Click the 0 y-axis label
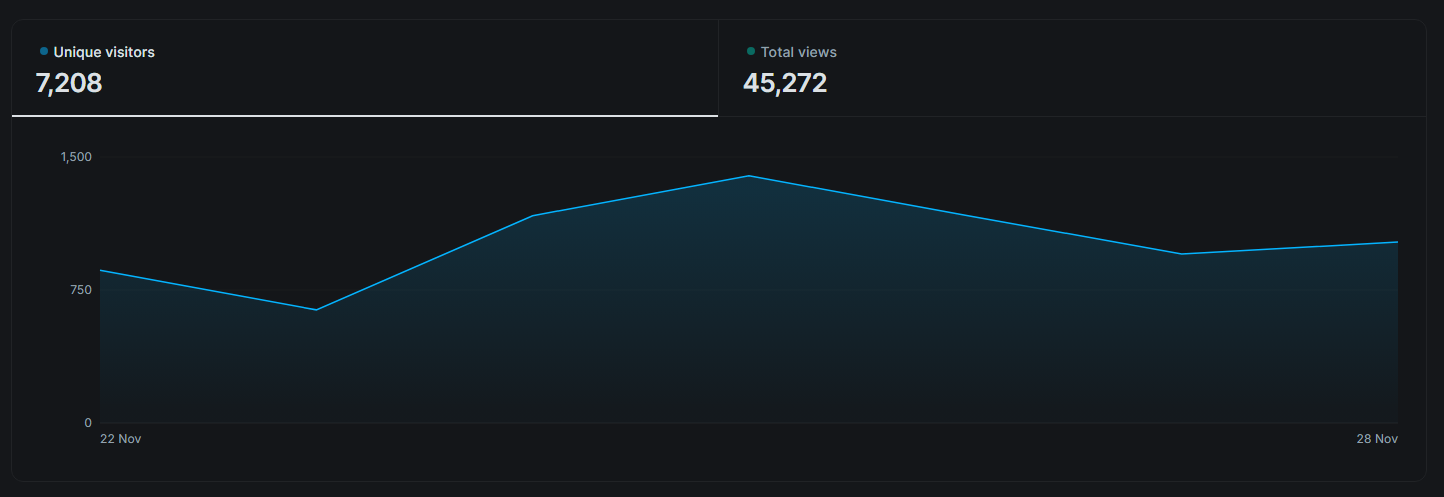The height and width of the screenshot is (497, 1444). pos(88,423)
